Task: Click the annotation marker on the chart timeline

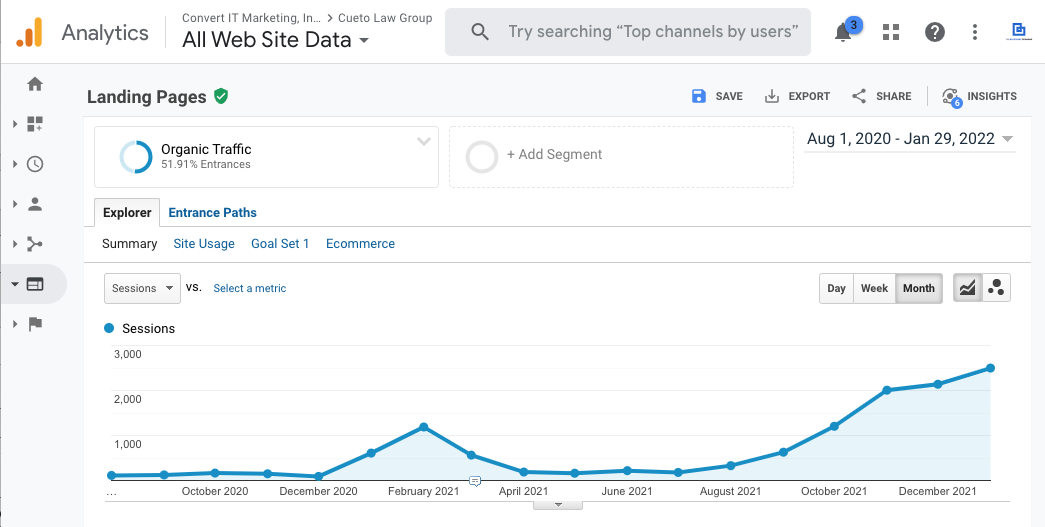Action: (x=475, y=481)
